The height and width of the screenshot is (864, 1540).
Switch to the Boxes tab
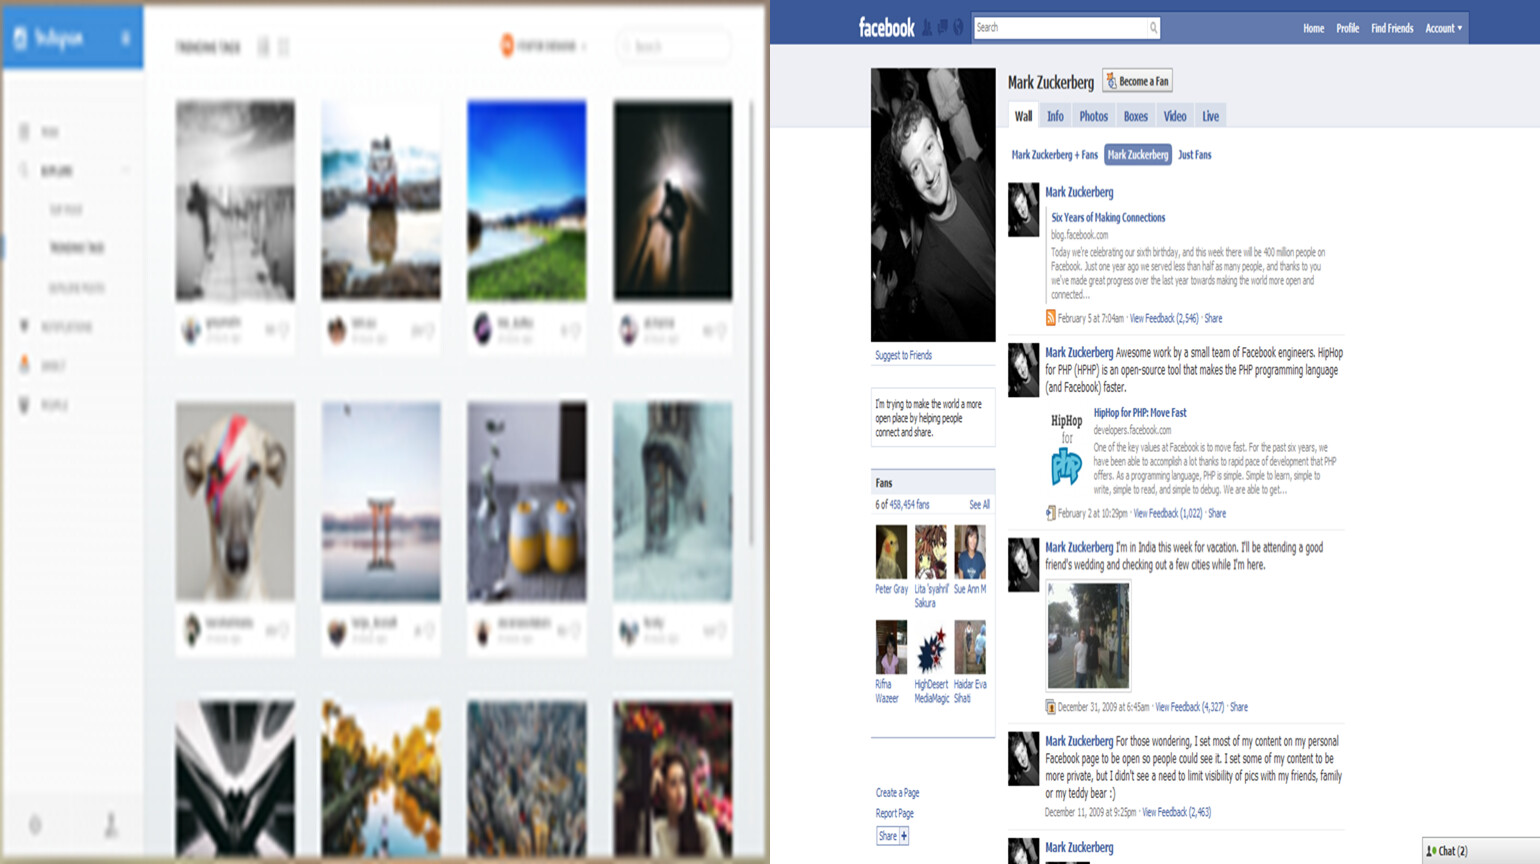(1135, 116)
